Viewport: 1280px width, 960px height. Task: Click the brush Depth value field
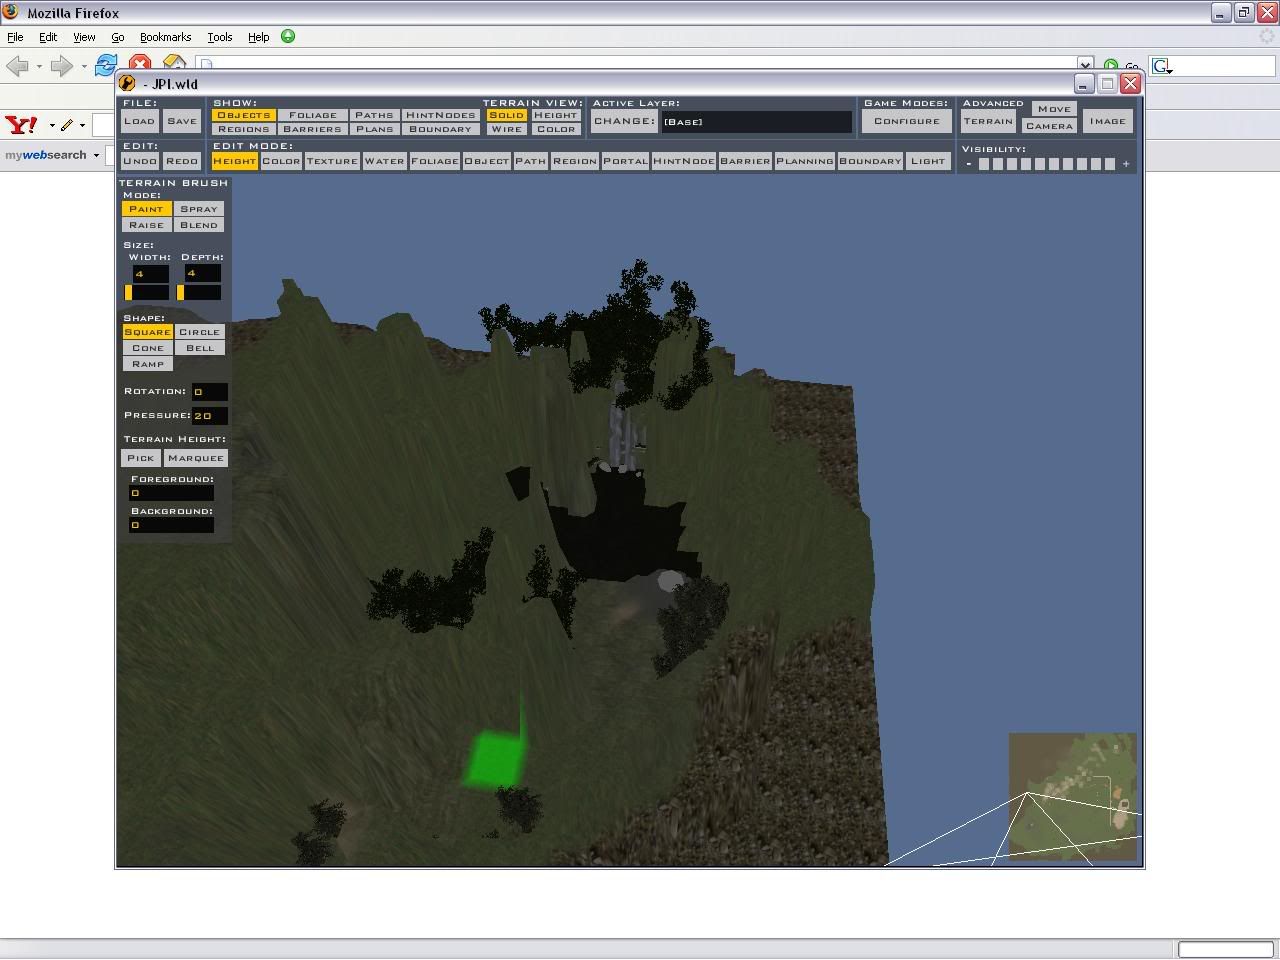point(202,273)
